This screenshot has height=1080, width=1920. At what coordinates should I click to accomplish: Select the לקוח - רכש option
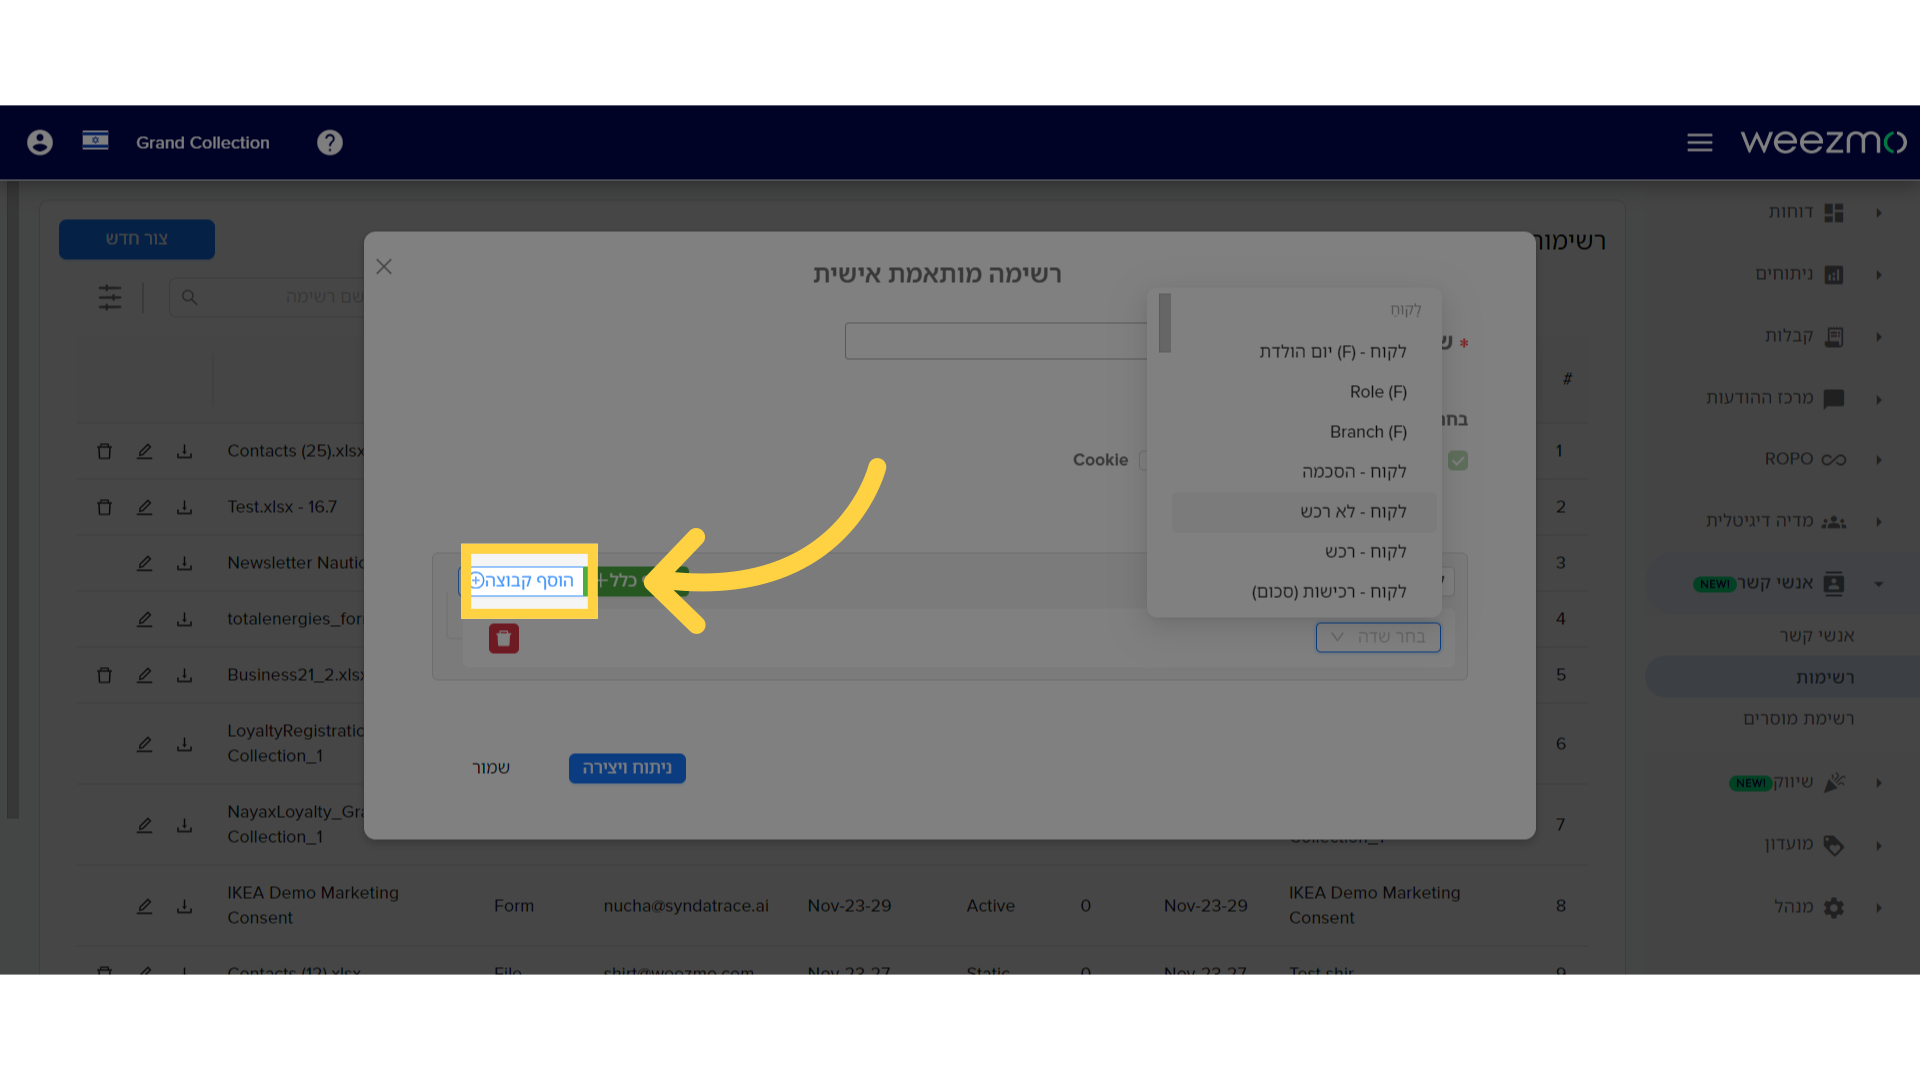[x=1304, y=552]
